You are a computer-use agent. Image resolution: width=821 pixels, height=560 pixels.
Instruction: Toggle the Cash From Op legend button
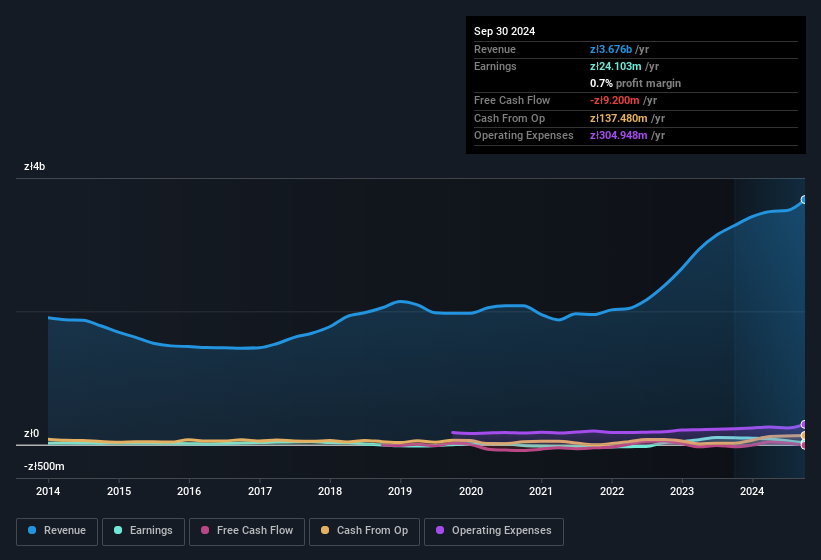point(364,531)
